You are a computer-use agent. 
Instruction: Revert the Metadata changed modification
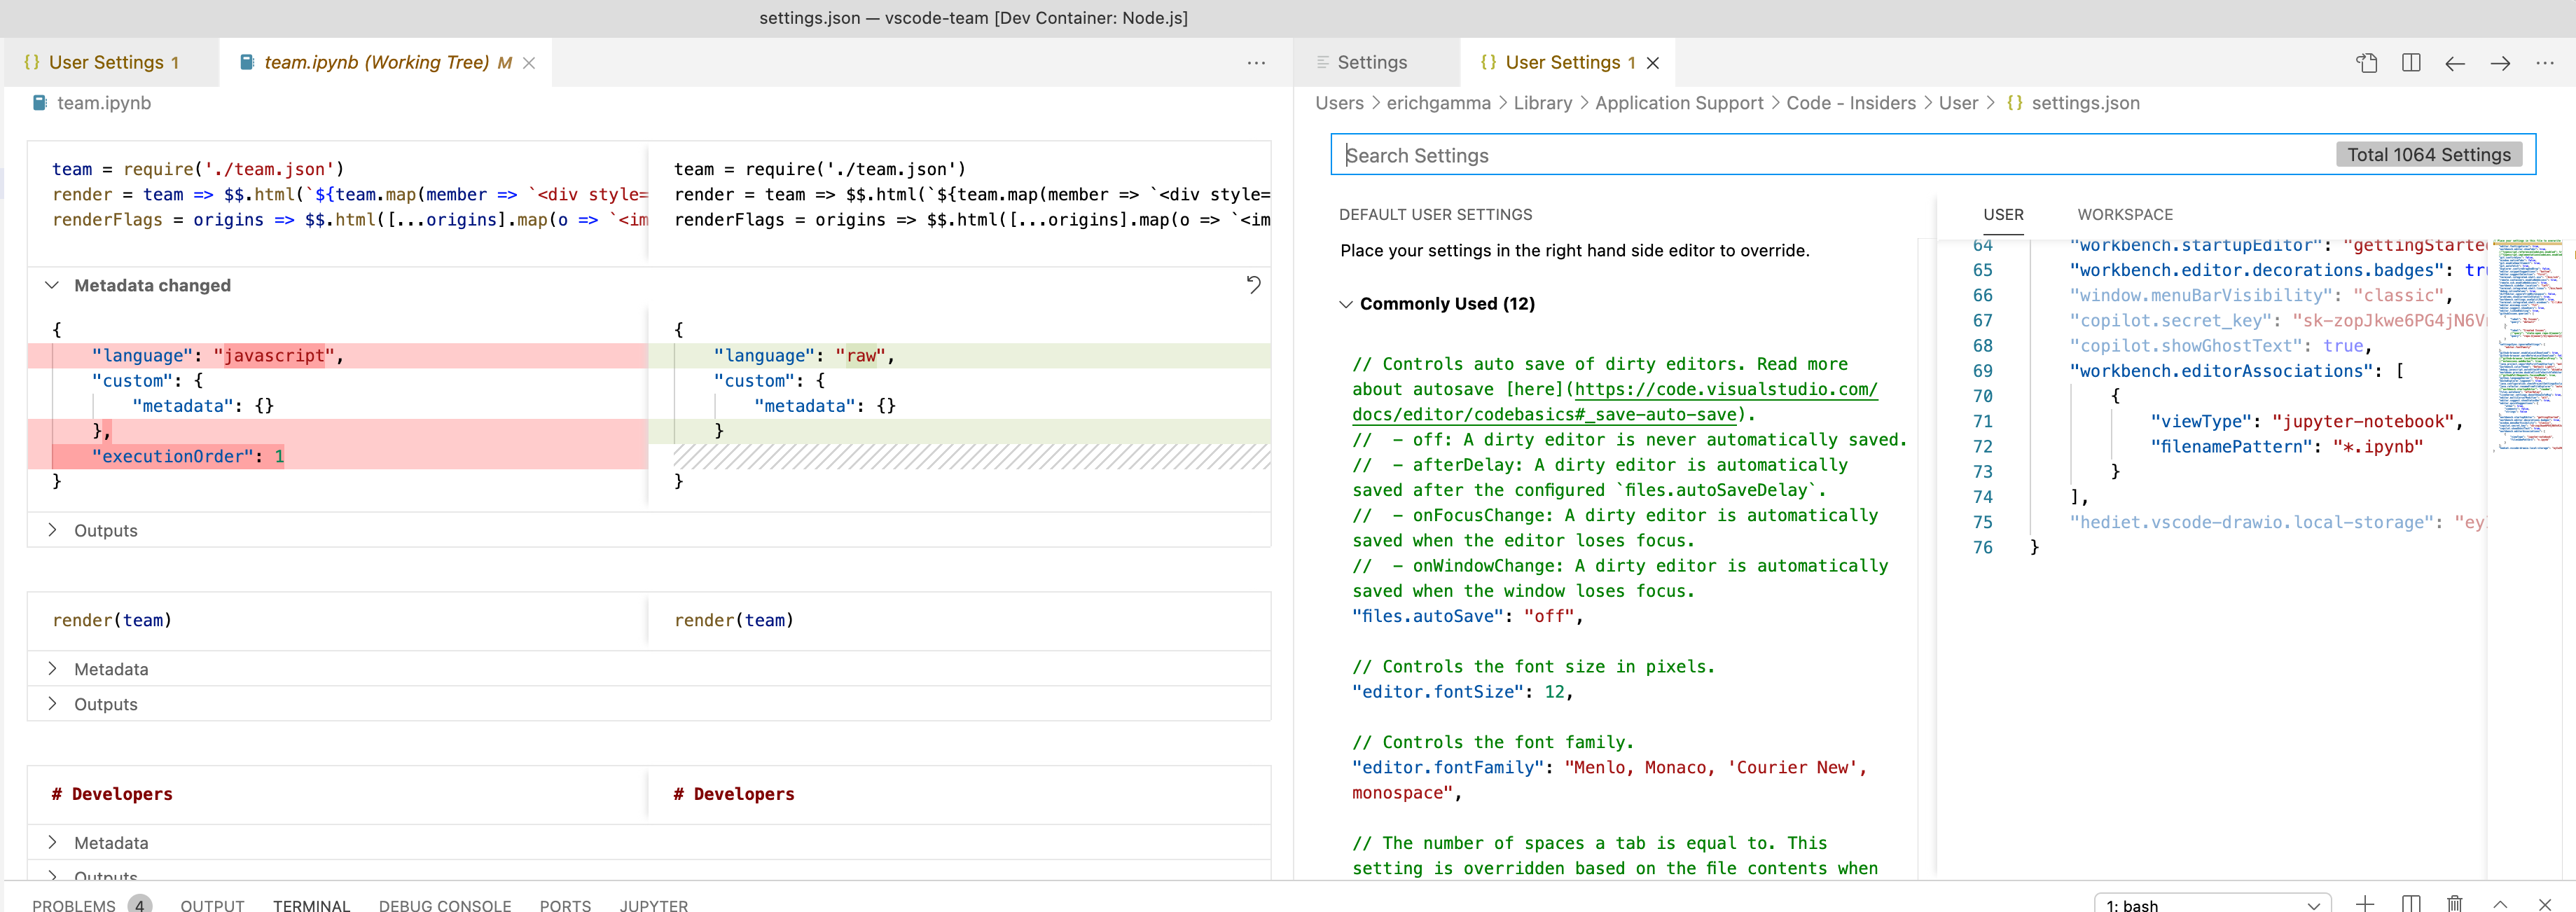coord(1255,284)
